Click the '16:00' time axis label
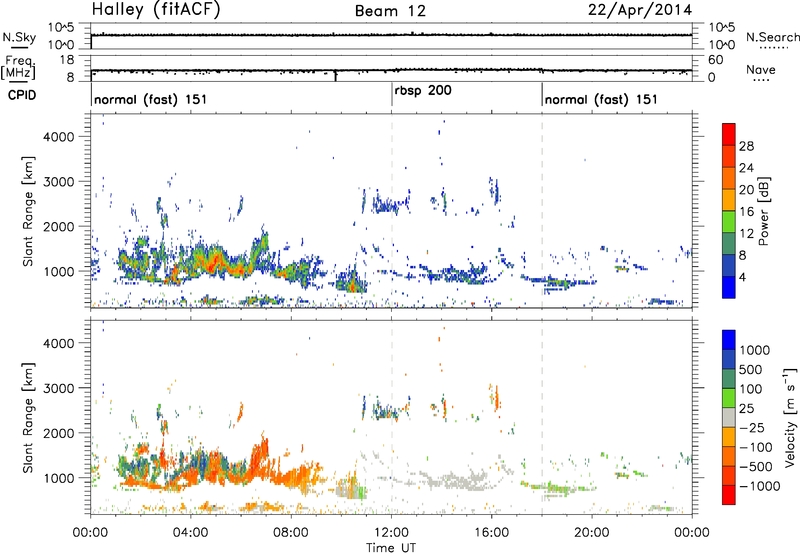The width and height of the screenshot is (800, 554). pos(491,533)
